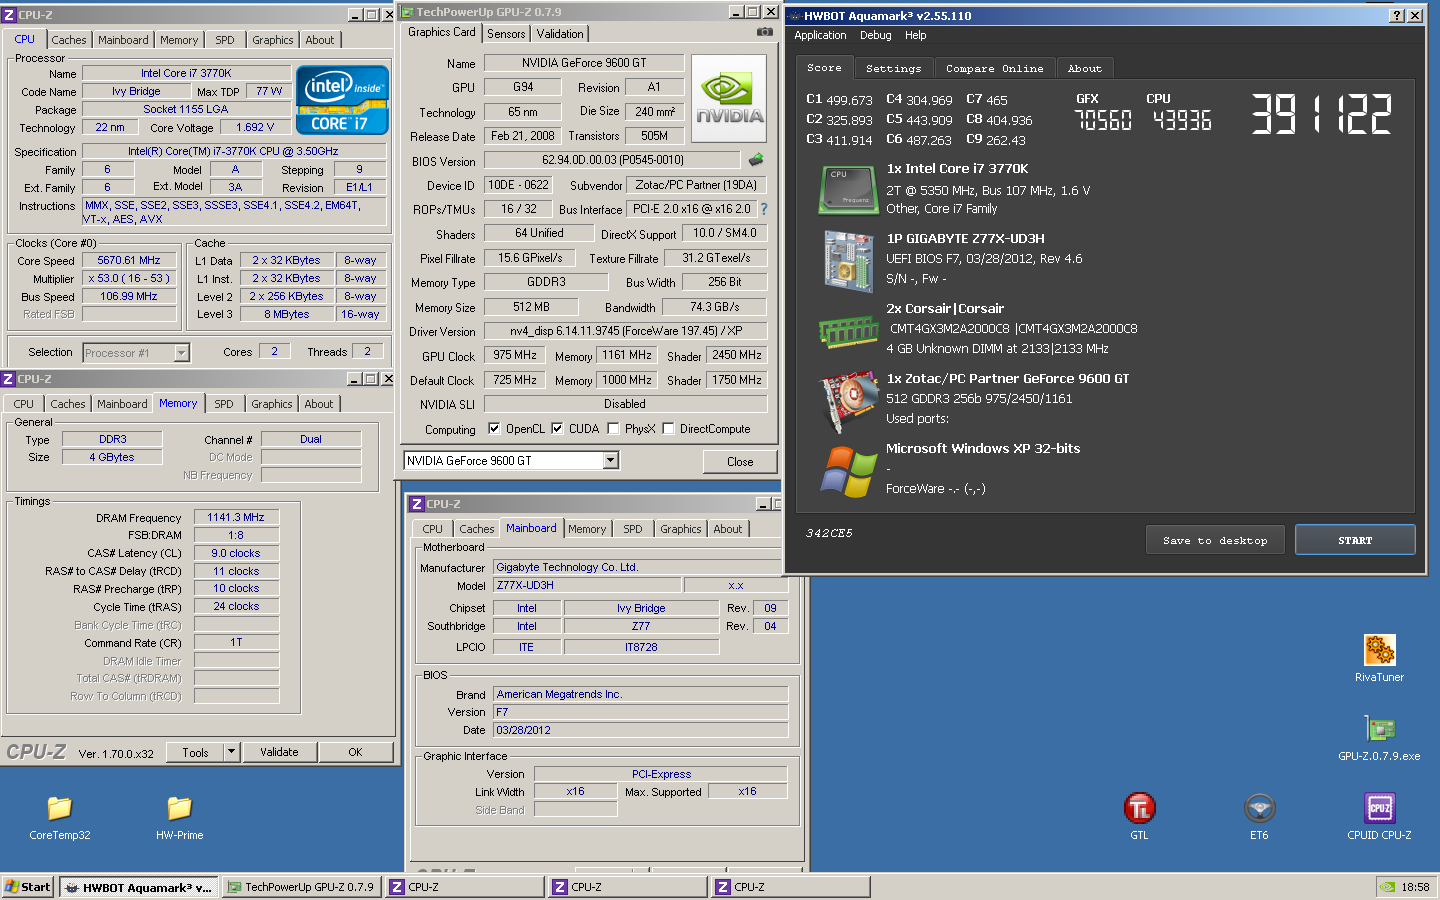Select Caches tab in top CPU-Z window
The width and height of the screenshot is (1440, 900).
(x=69, y=40)
